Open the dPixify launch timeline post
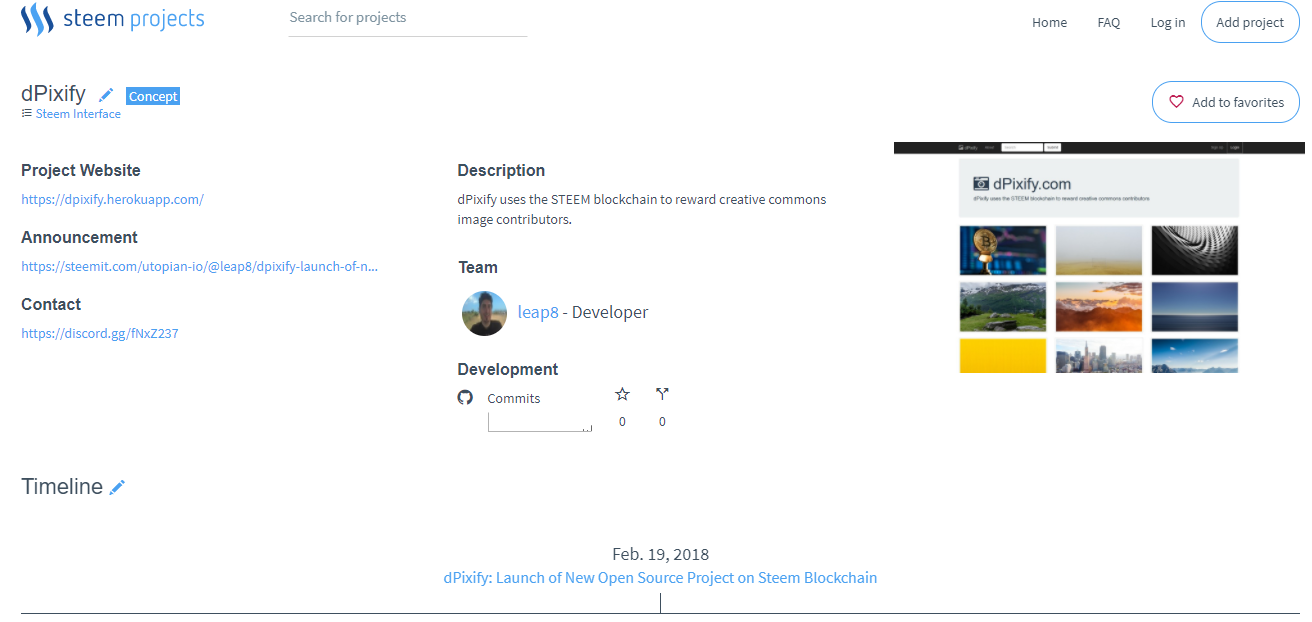This screenshot has height=622, width=1312. 660,578
